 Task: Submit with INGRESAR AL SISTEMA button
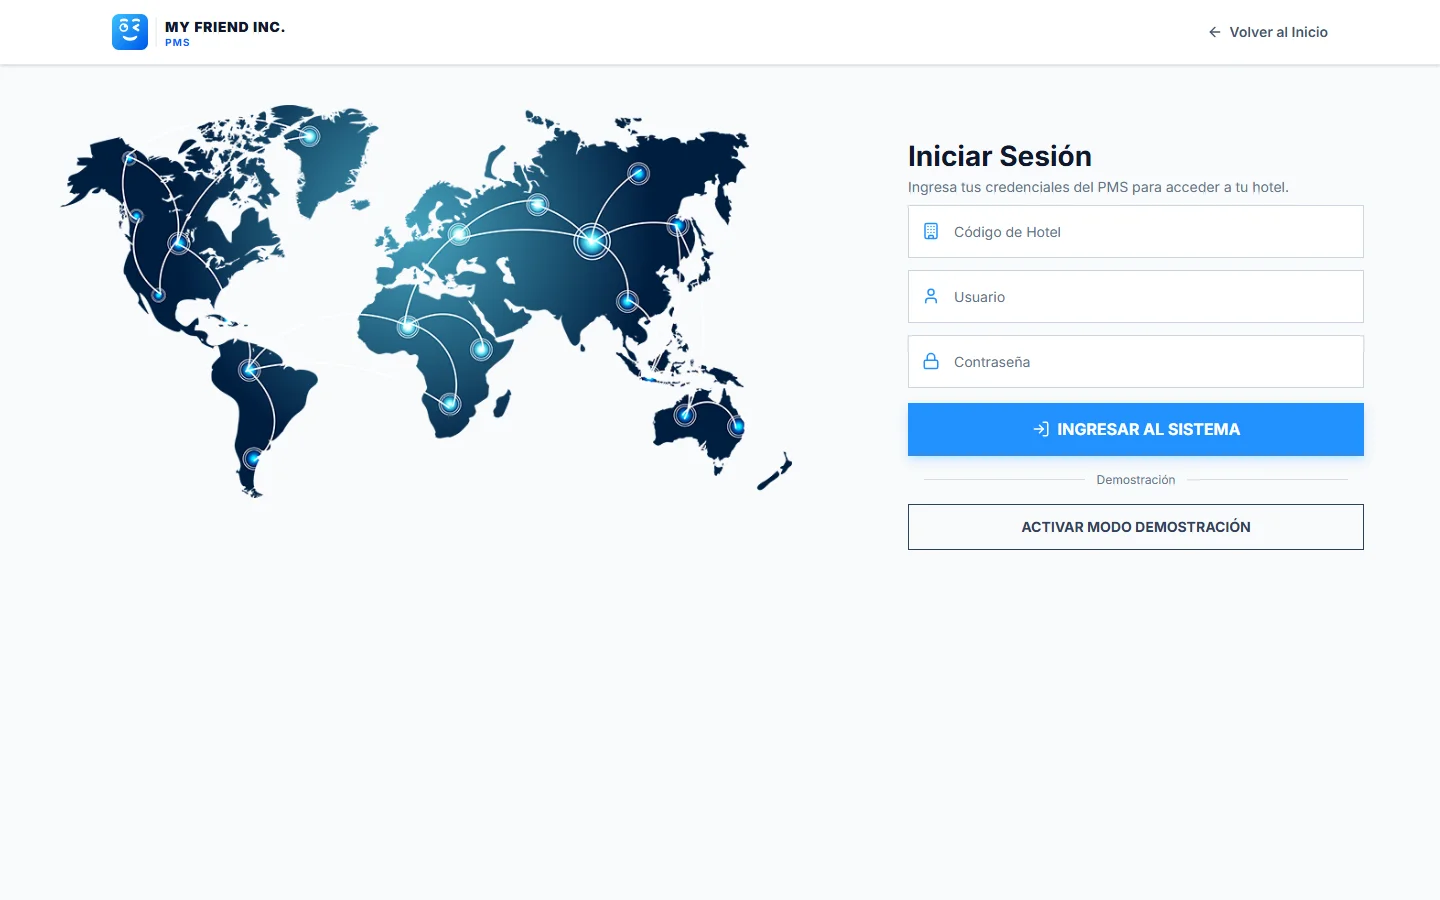[x=1136, y=429]
